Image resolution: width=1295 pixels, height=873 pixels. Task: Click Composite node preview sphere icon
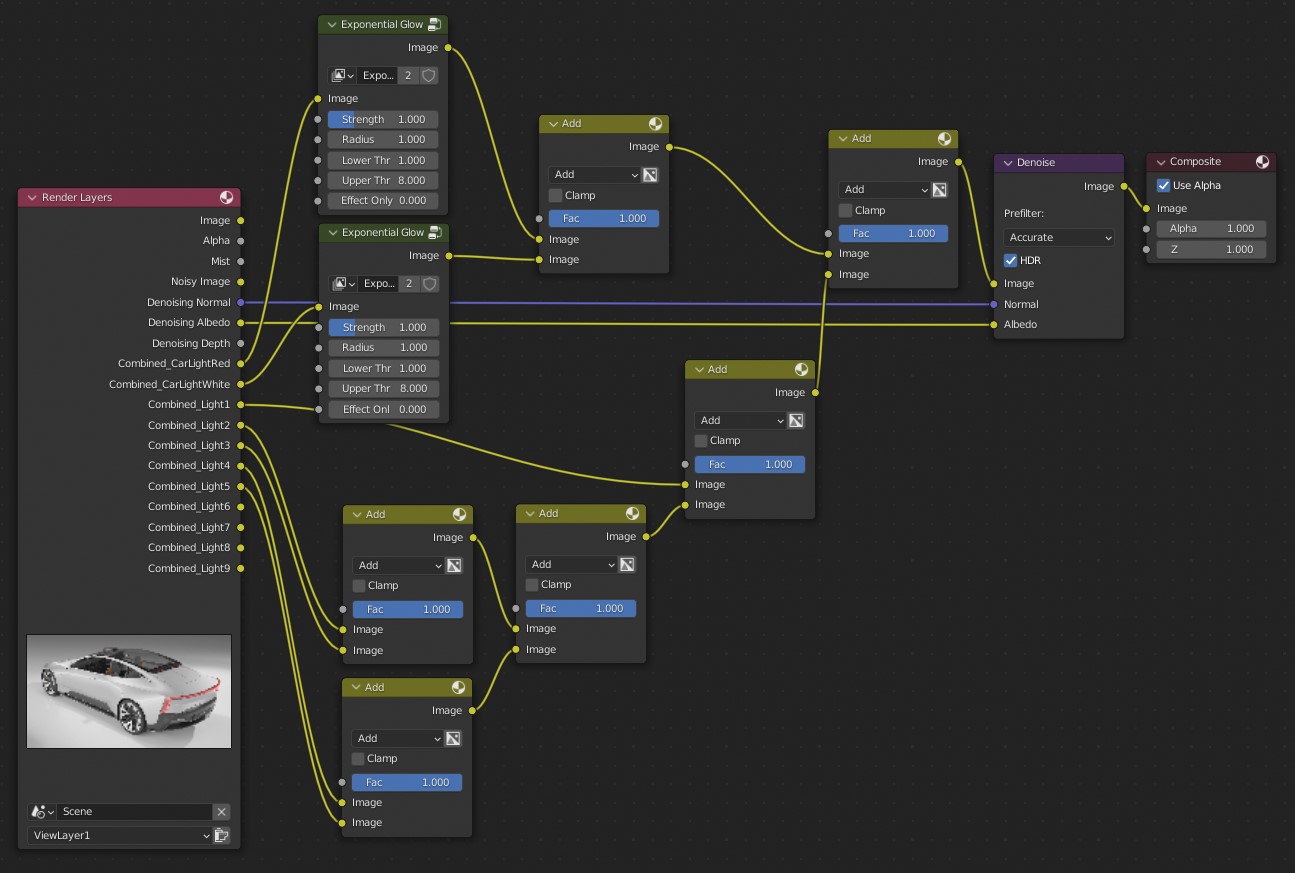(1262, 161)
